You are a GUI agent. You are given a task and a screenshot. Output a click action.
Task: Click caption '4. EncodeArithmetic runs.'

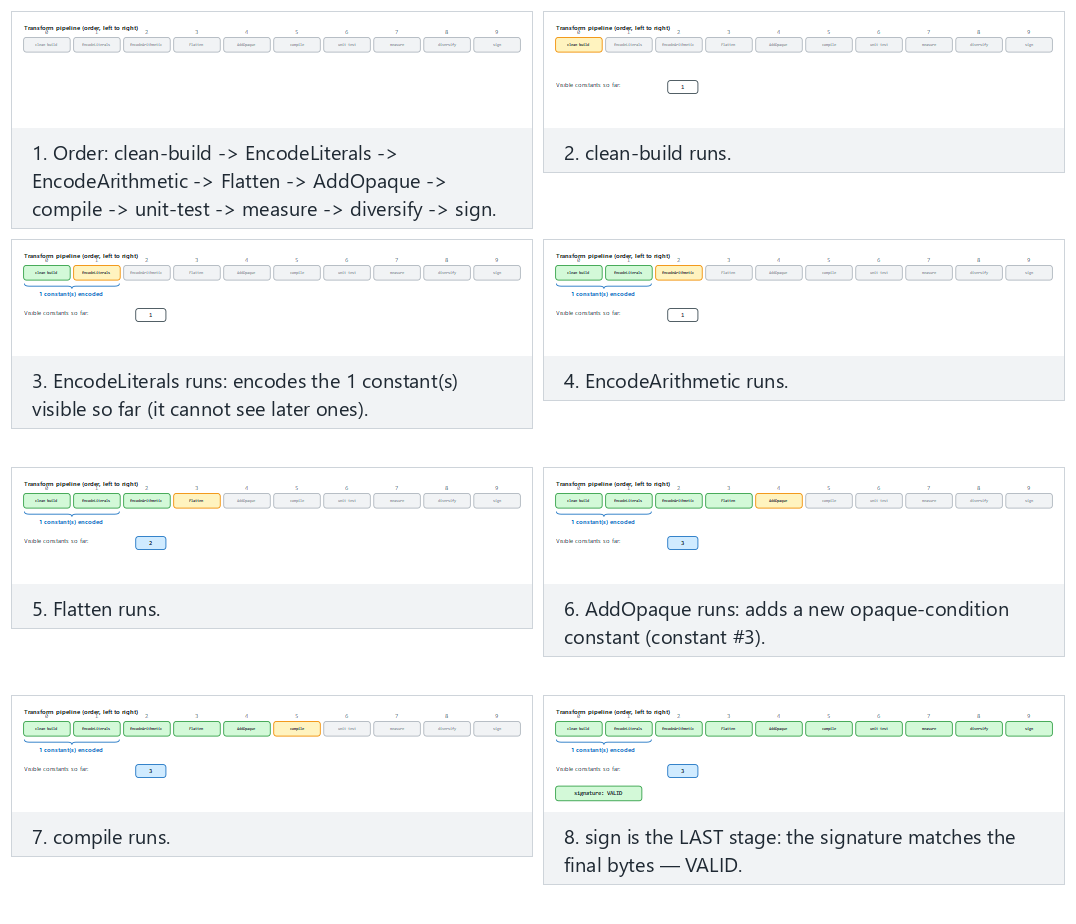coord(676,381)
